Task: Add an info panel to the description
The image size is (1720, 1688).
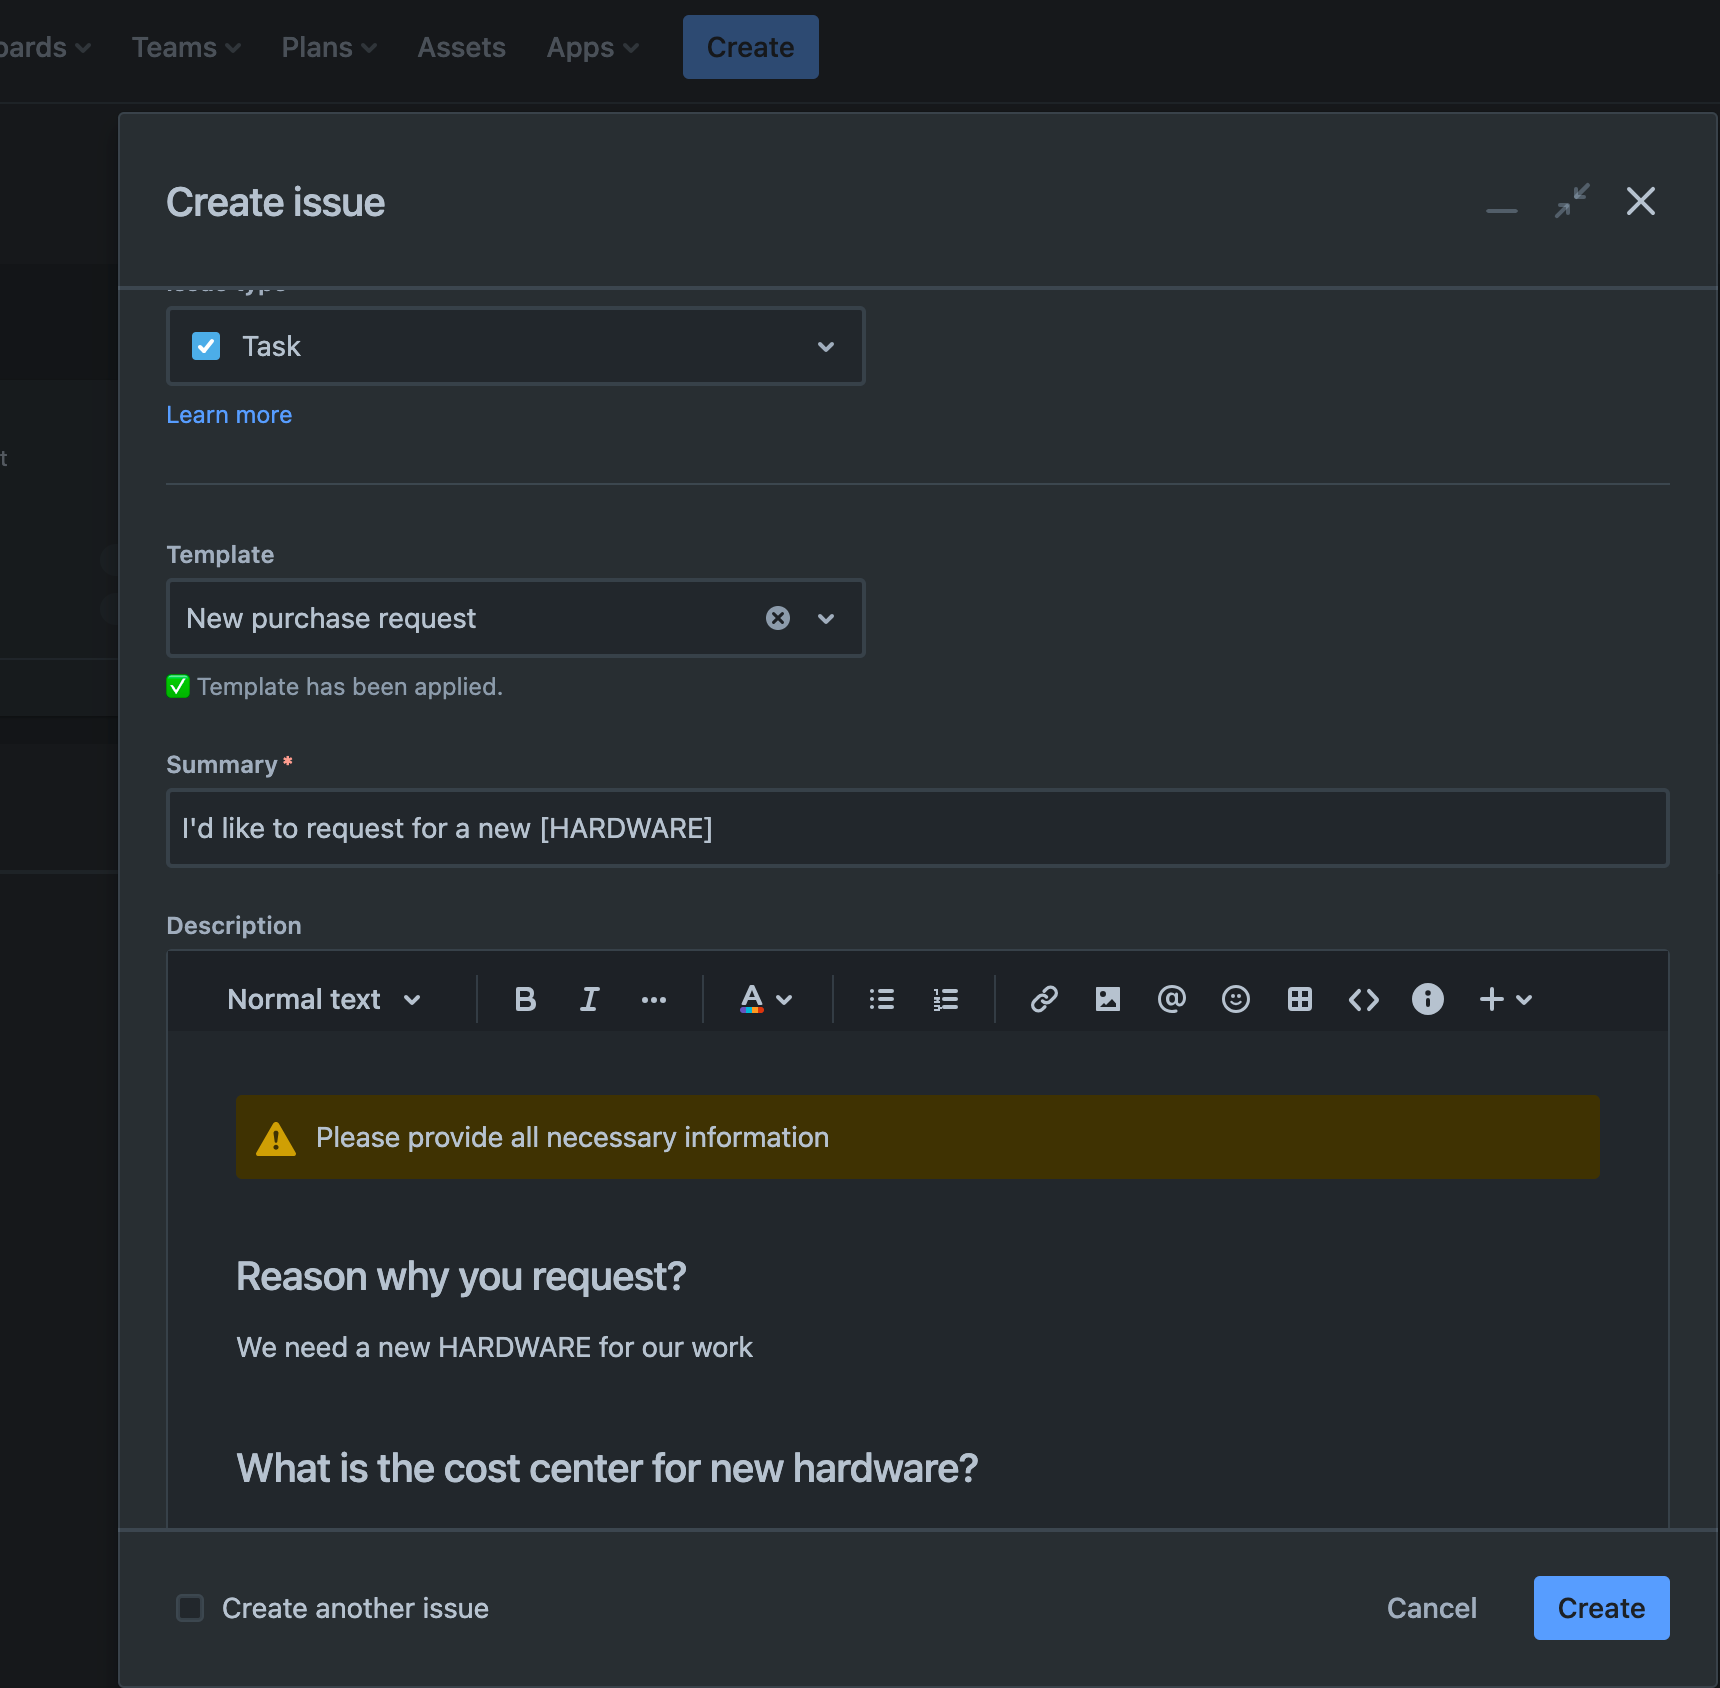Action: click(x=1427, y=999)
